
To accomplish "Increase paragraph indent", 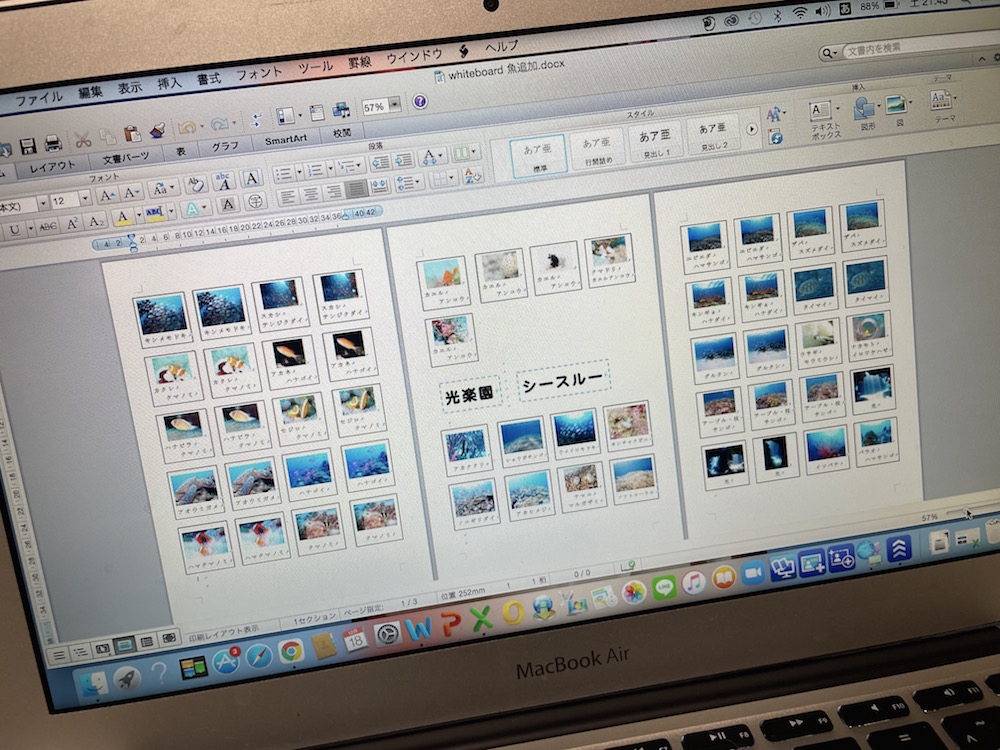I will coord(403,159).
